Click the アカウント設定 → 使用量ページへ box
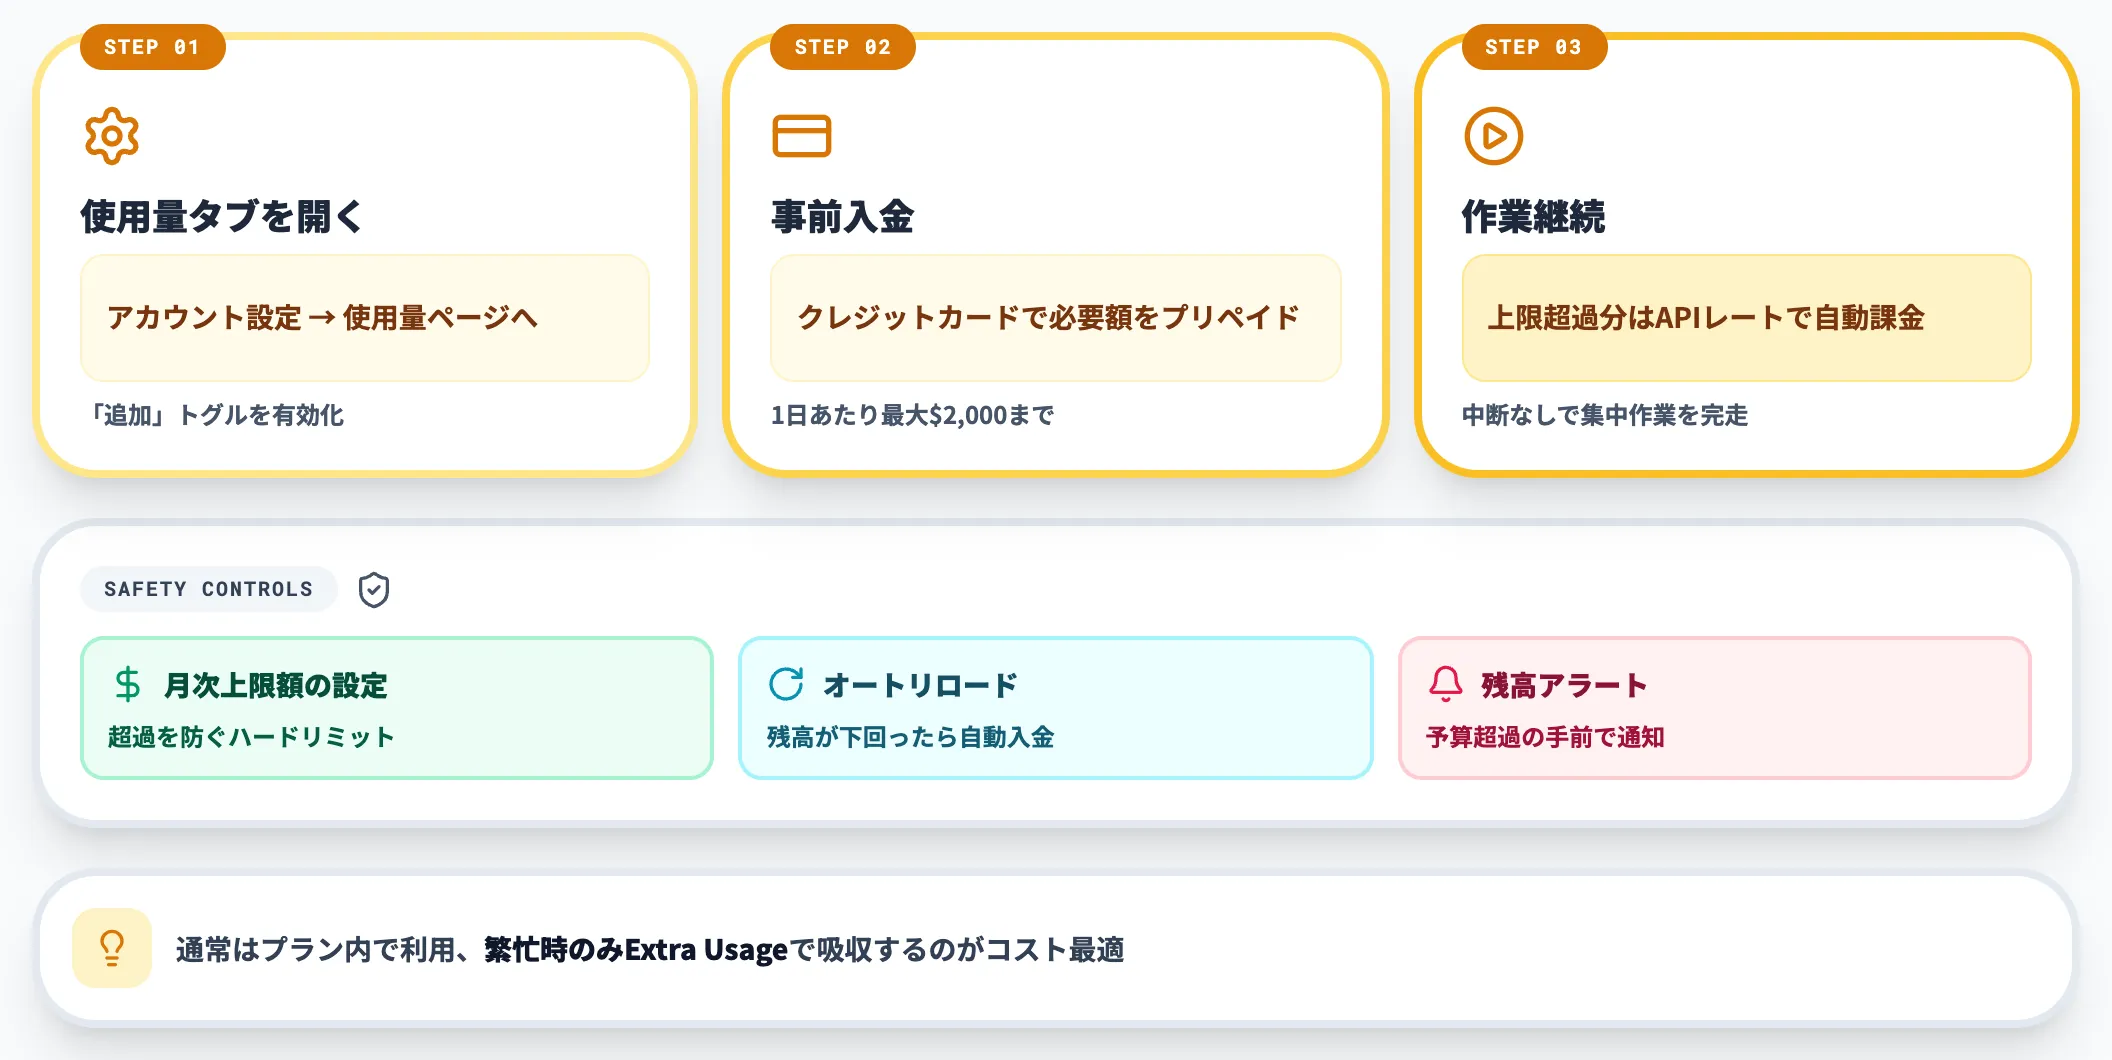Image resolution: width=2112 pixels, height=1060 pixels. click(x=365, y=318)
